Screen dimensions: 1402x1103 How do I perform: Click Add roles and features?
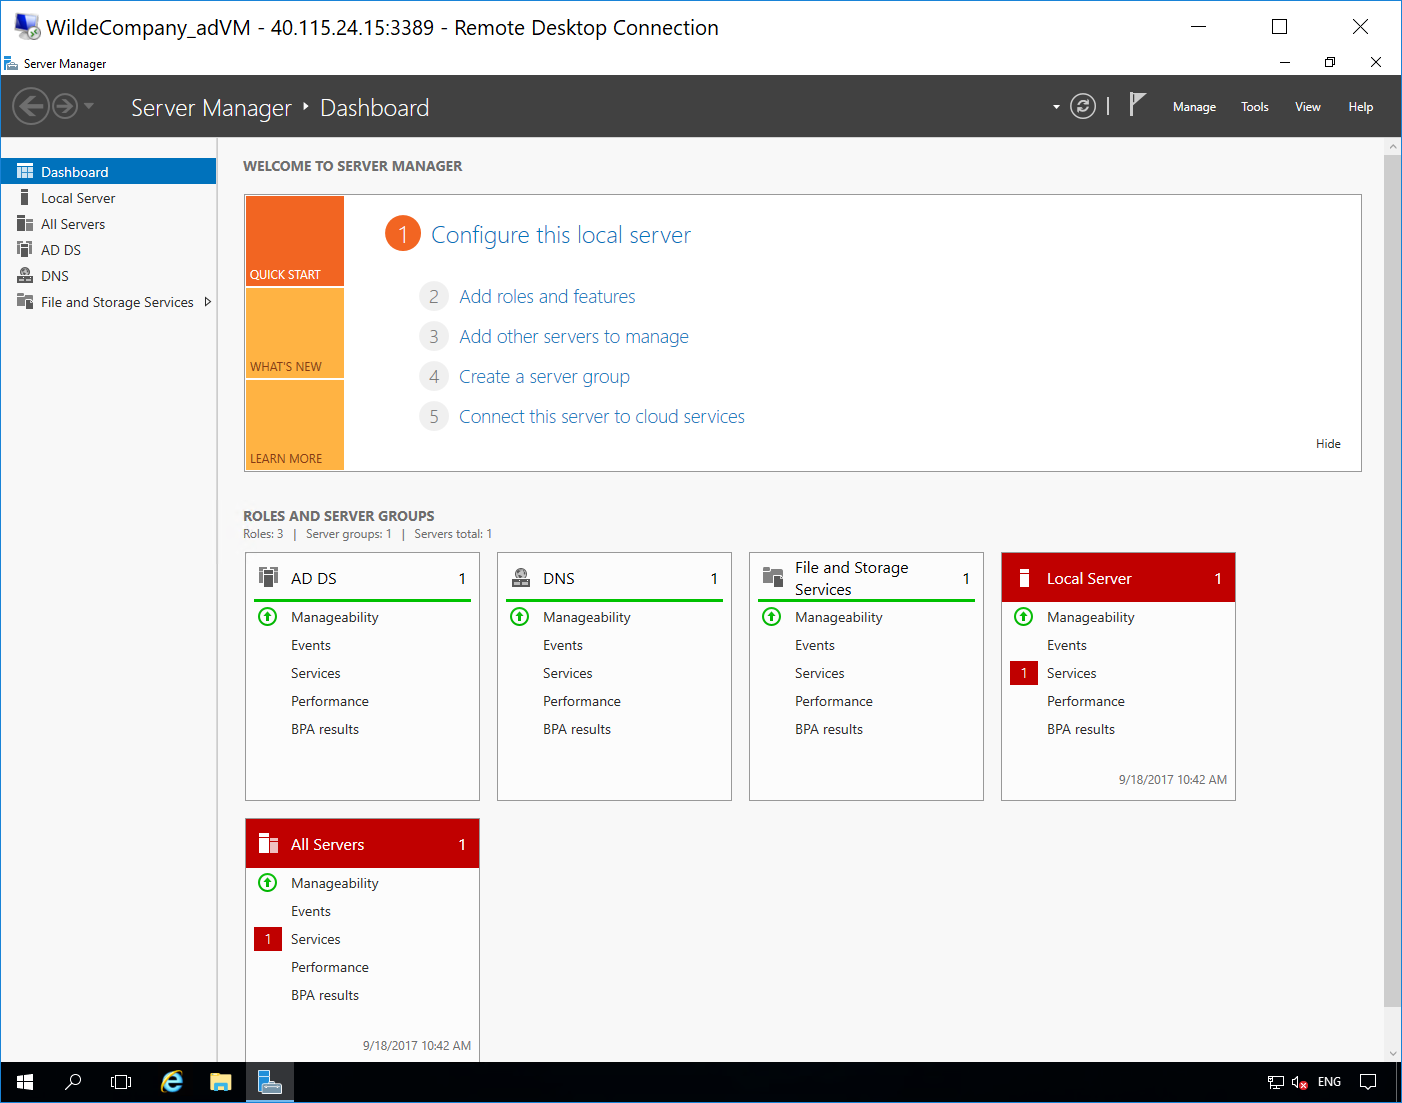[x=547, y=296]
